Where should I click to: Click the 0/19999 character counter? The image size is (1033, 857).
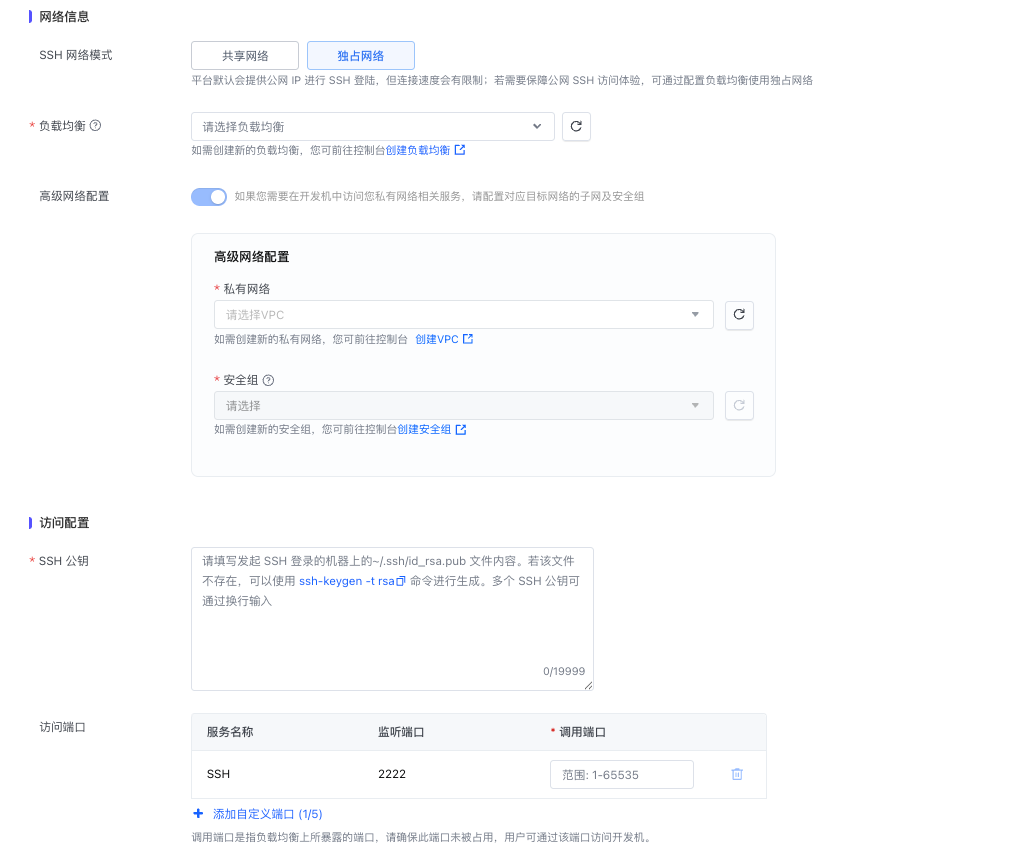tap(564, 671)
